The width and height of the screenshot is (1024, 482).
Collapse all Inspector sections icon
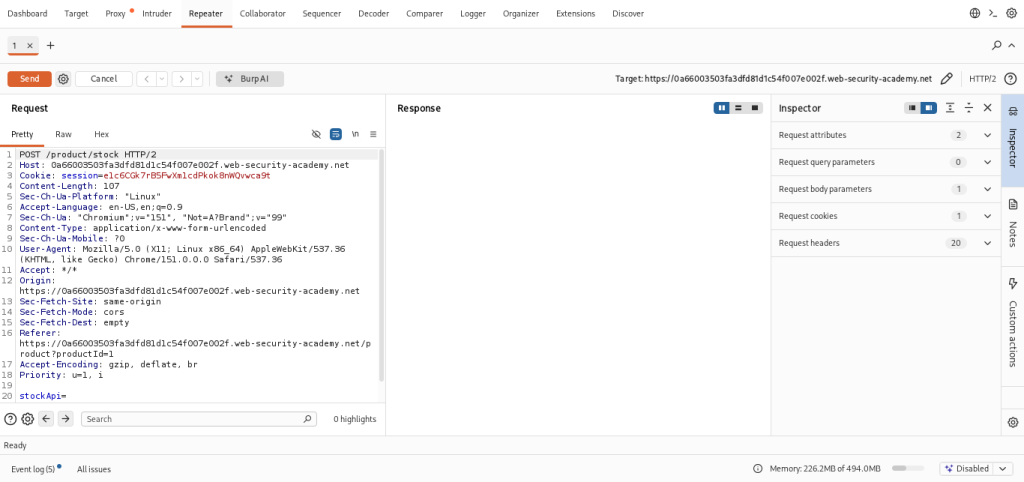coord(969,108)
